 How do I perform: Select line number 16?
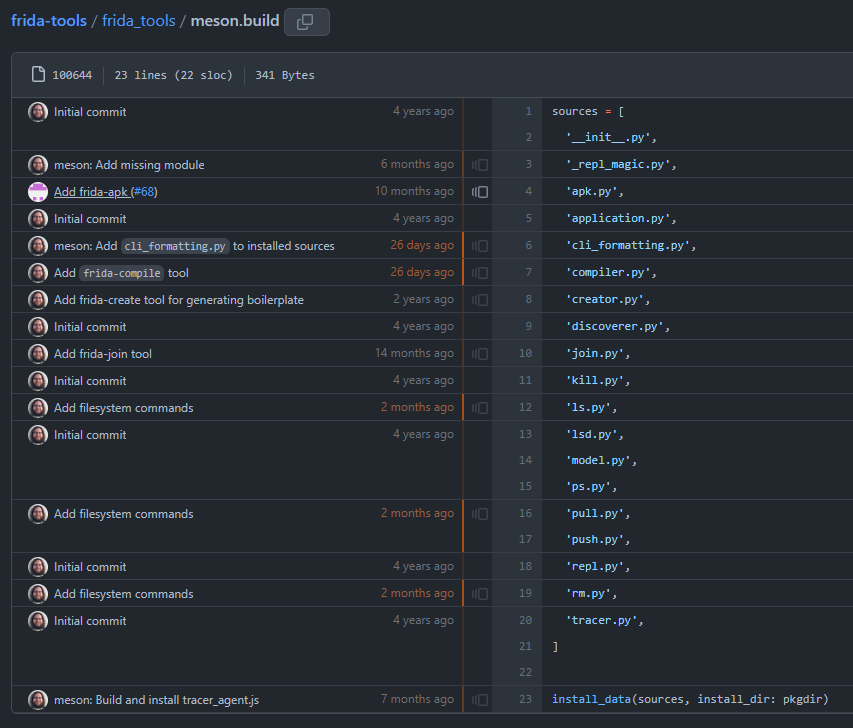coord(525,513)
